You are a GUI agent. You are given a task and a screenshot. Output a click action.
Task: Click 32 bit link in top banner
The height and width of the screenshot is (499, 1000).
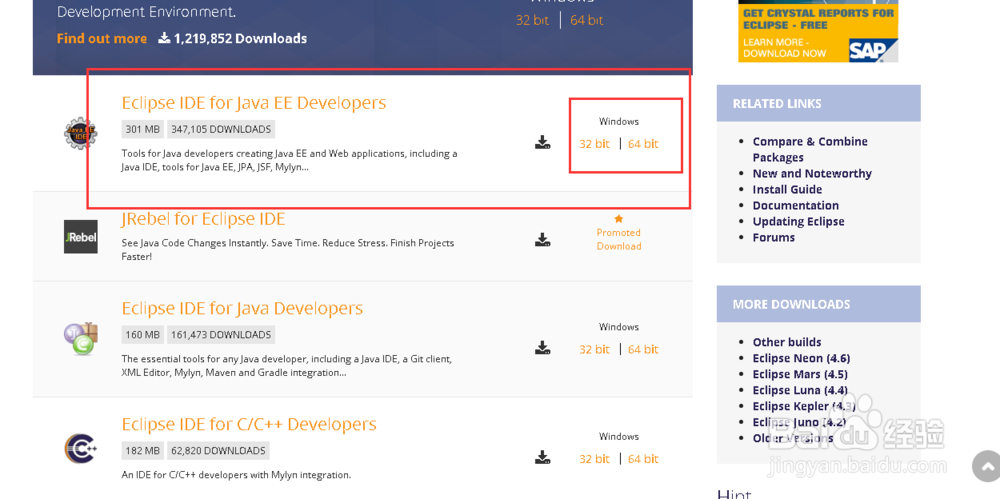[x=533, y=20]
